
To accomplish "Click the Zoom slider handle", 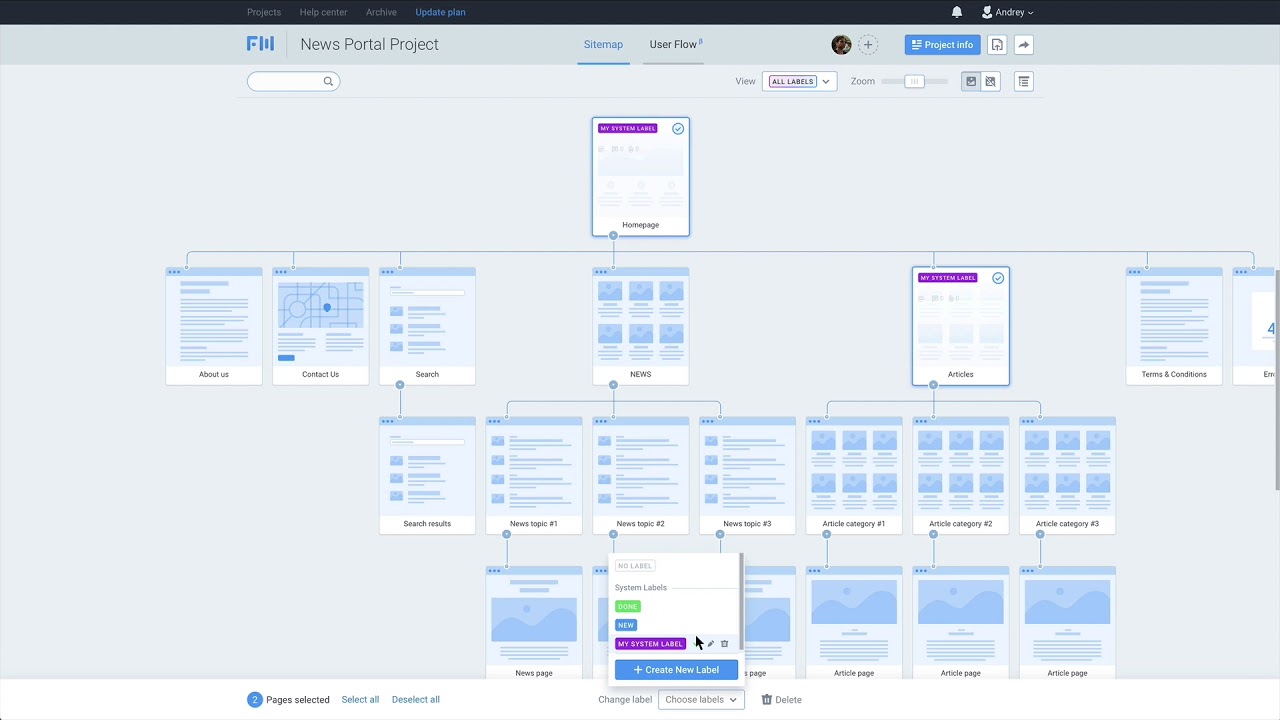I will pyautogui.click(x=914, y=82).
